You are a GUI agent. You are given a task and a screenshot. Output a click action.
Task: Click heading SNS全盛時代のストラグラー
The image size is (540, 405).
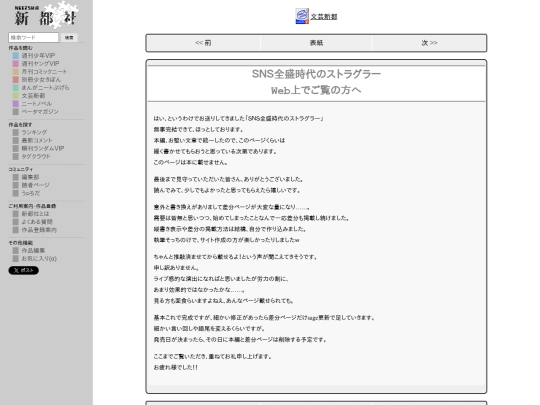(316, 74)
